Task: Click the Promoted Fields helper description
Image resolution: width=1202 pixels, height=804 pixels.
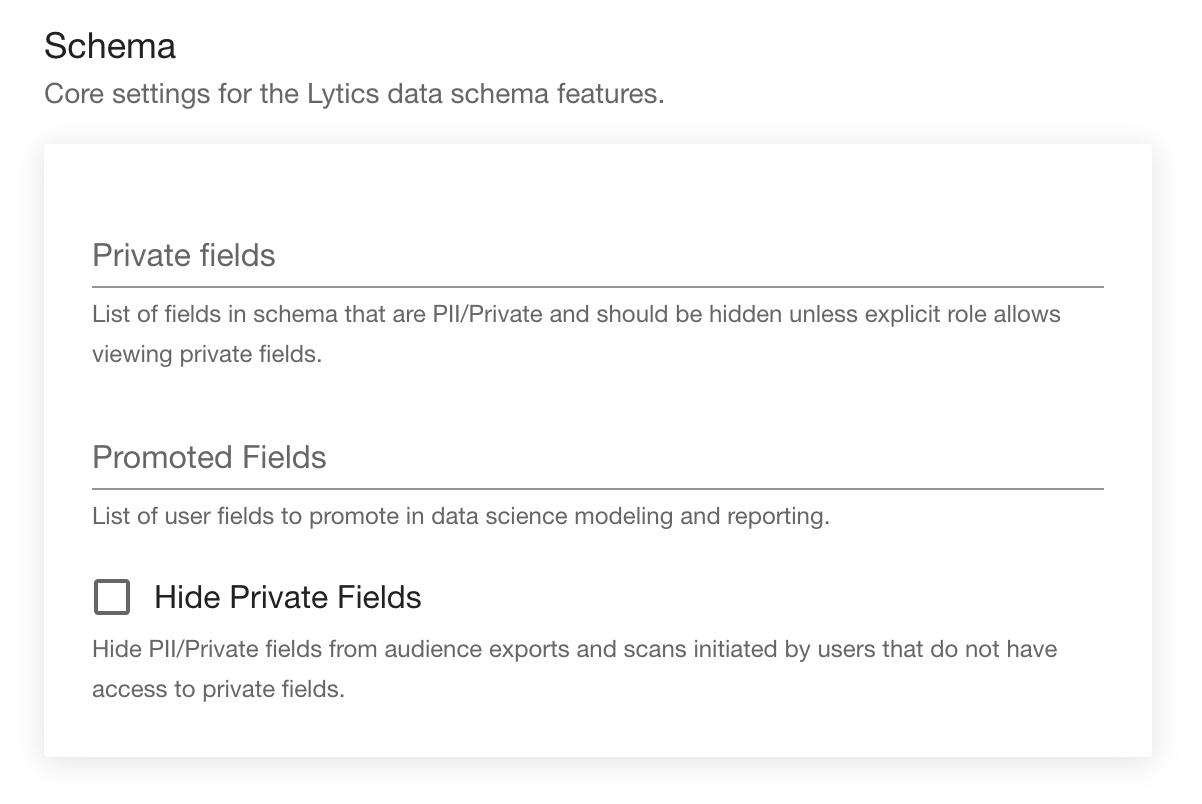Action: tap(460, 518)
